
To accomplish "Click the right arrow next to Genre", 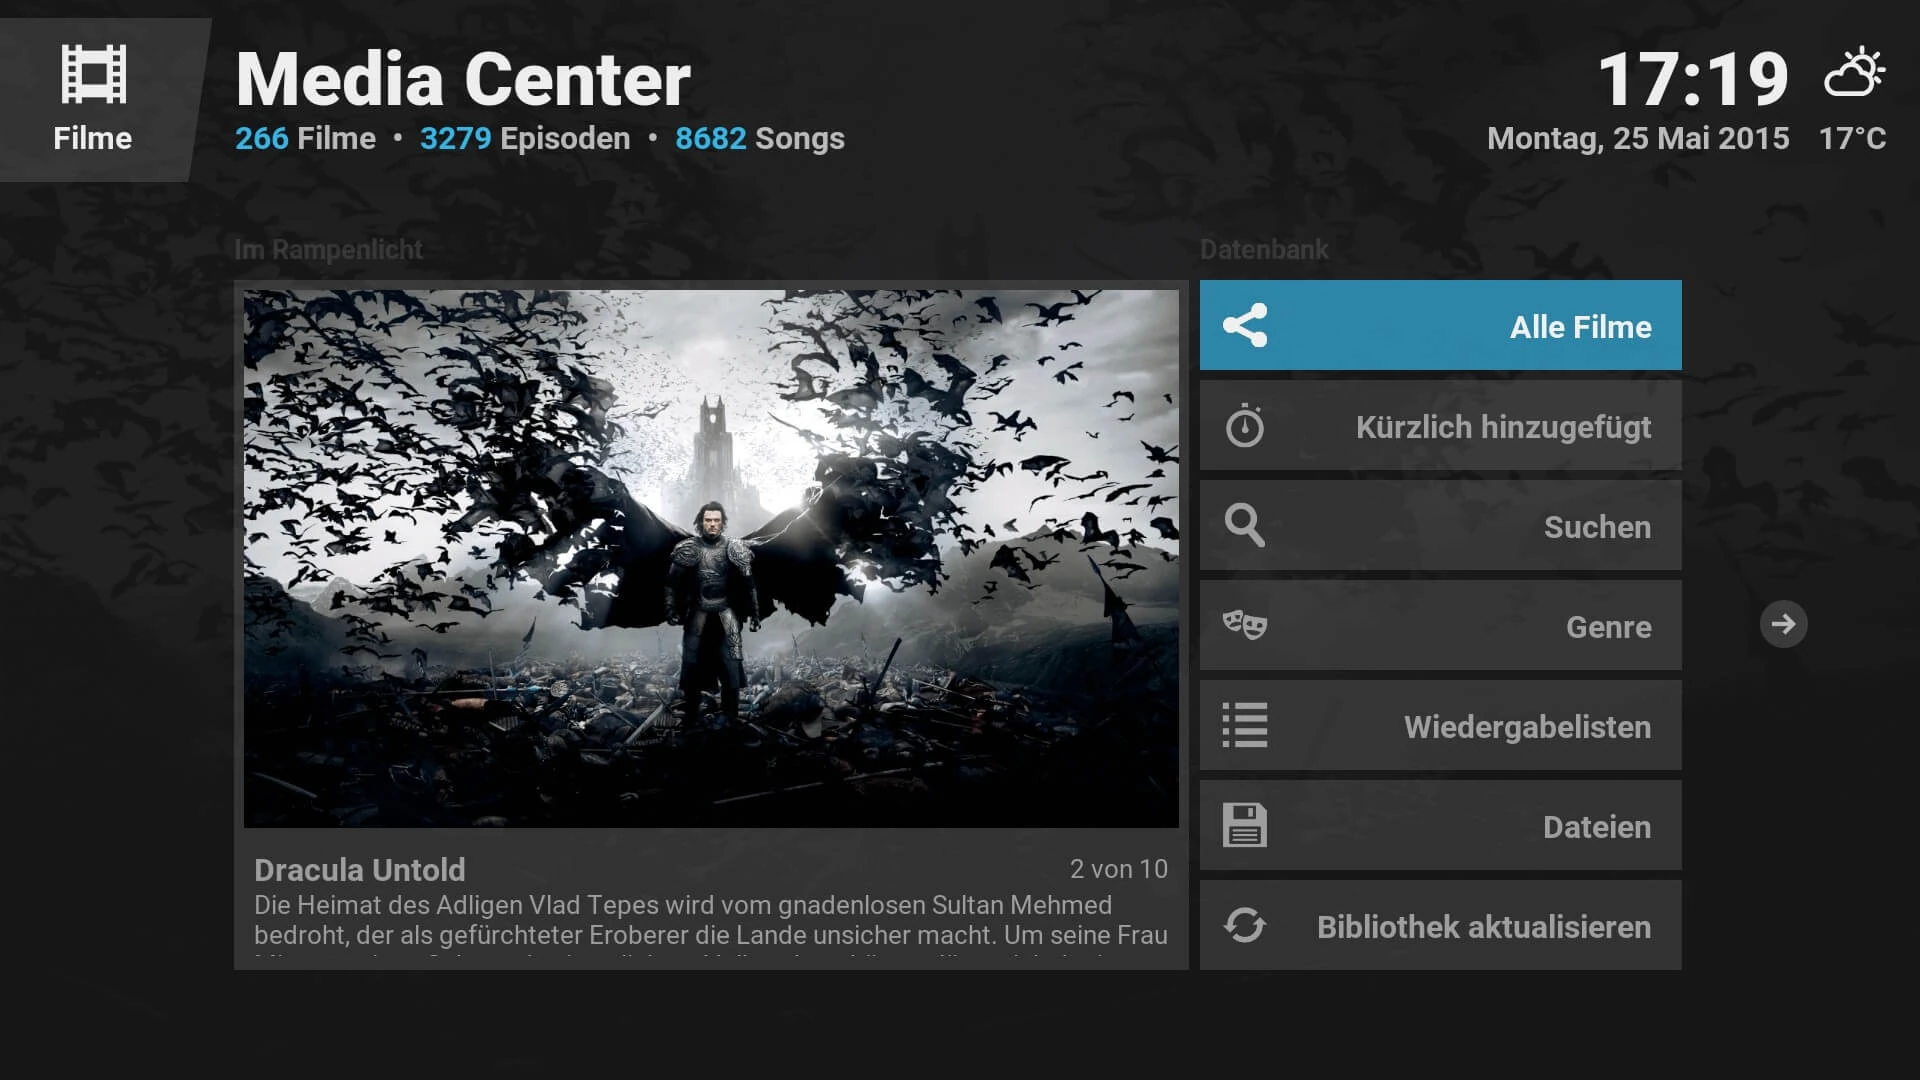I will [1784, 624].
